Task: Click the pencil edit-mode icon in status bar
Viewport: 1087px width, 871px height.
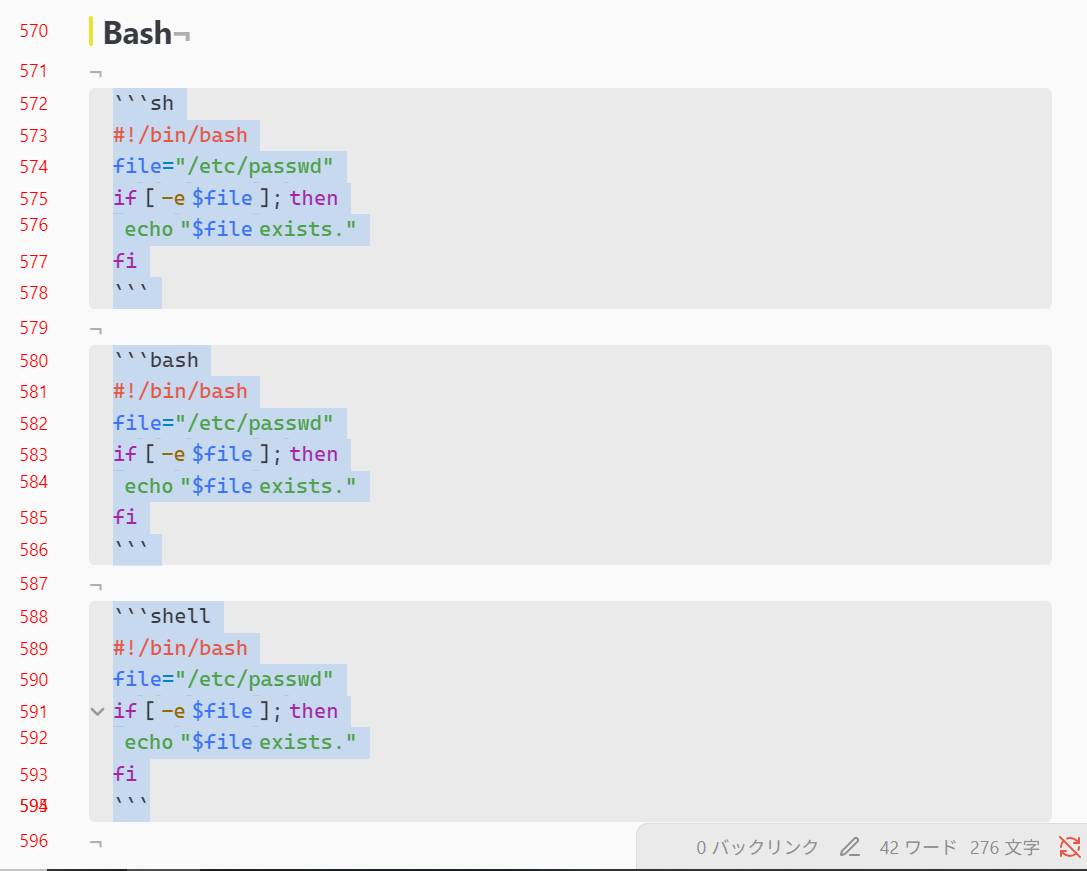Action: click(849, 847)
